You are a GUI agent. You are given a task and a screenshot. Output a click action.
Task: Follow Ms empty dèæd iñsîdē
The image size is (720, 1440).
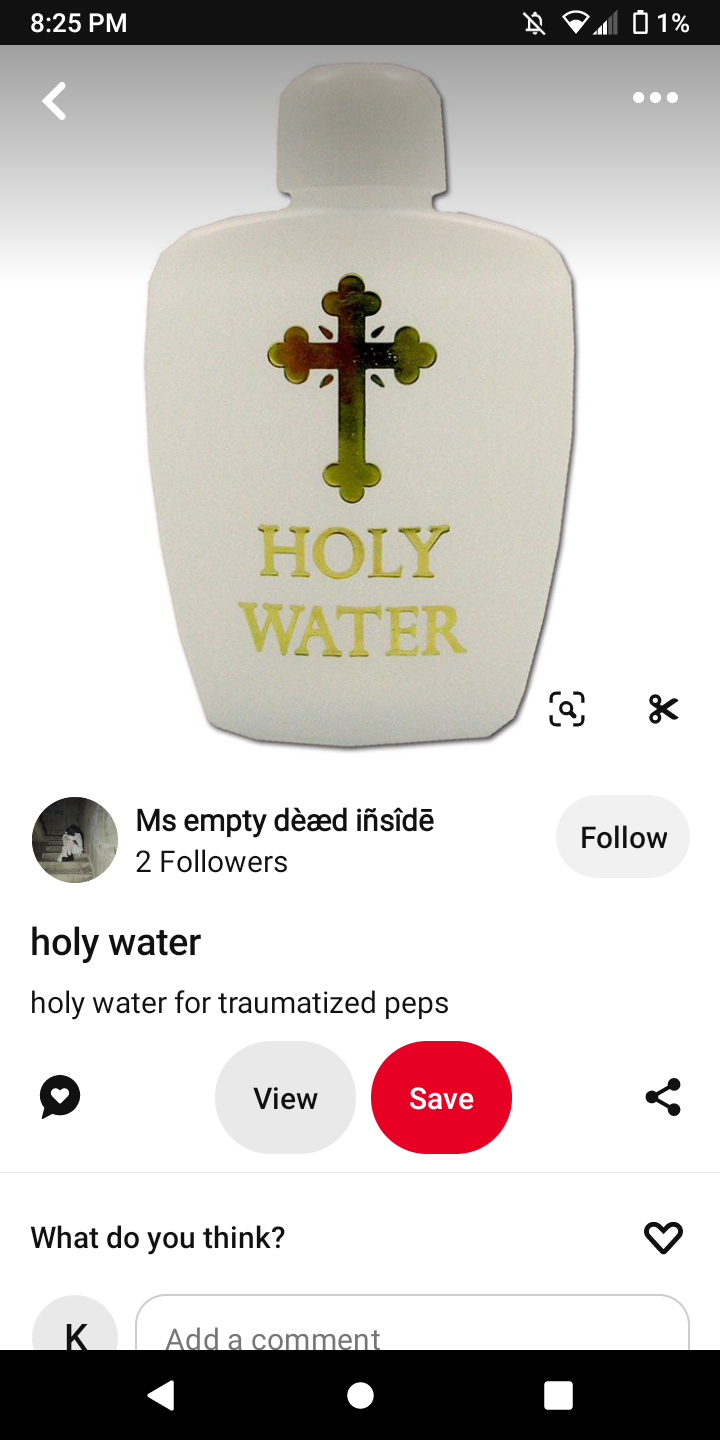(623, 837)
